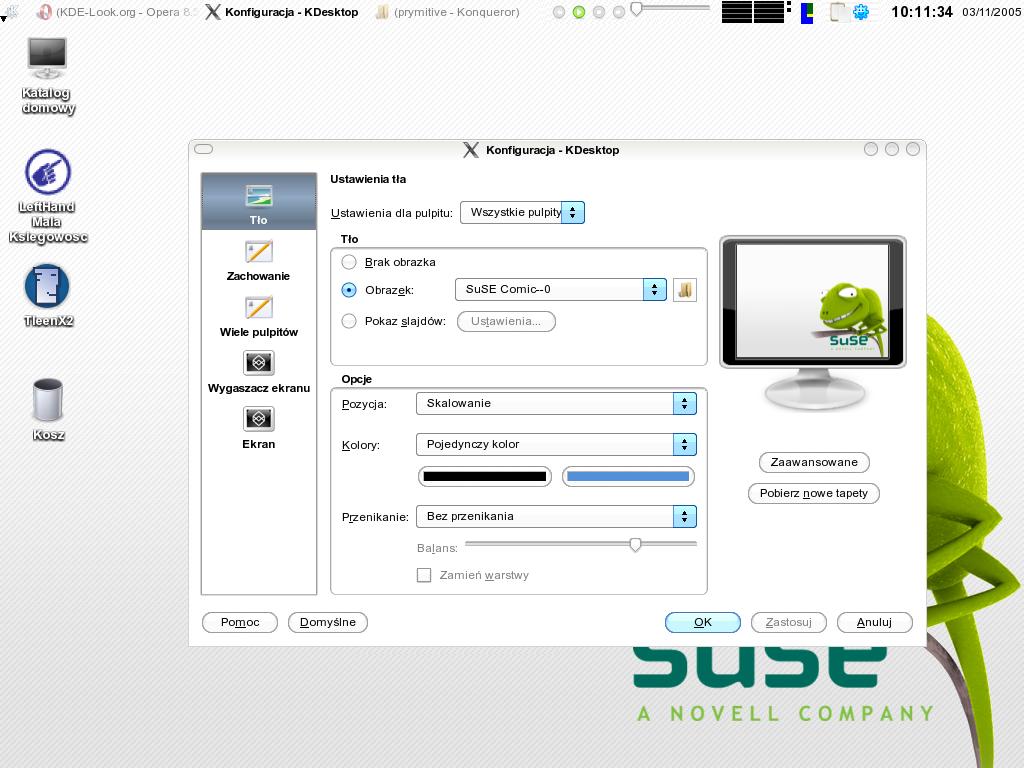Image resolution: width=1024 pixels, height=768 pixels.
Task: Click green play button in panel
Action: [579, 12]
